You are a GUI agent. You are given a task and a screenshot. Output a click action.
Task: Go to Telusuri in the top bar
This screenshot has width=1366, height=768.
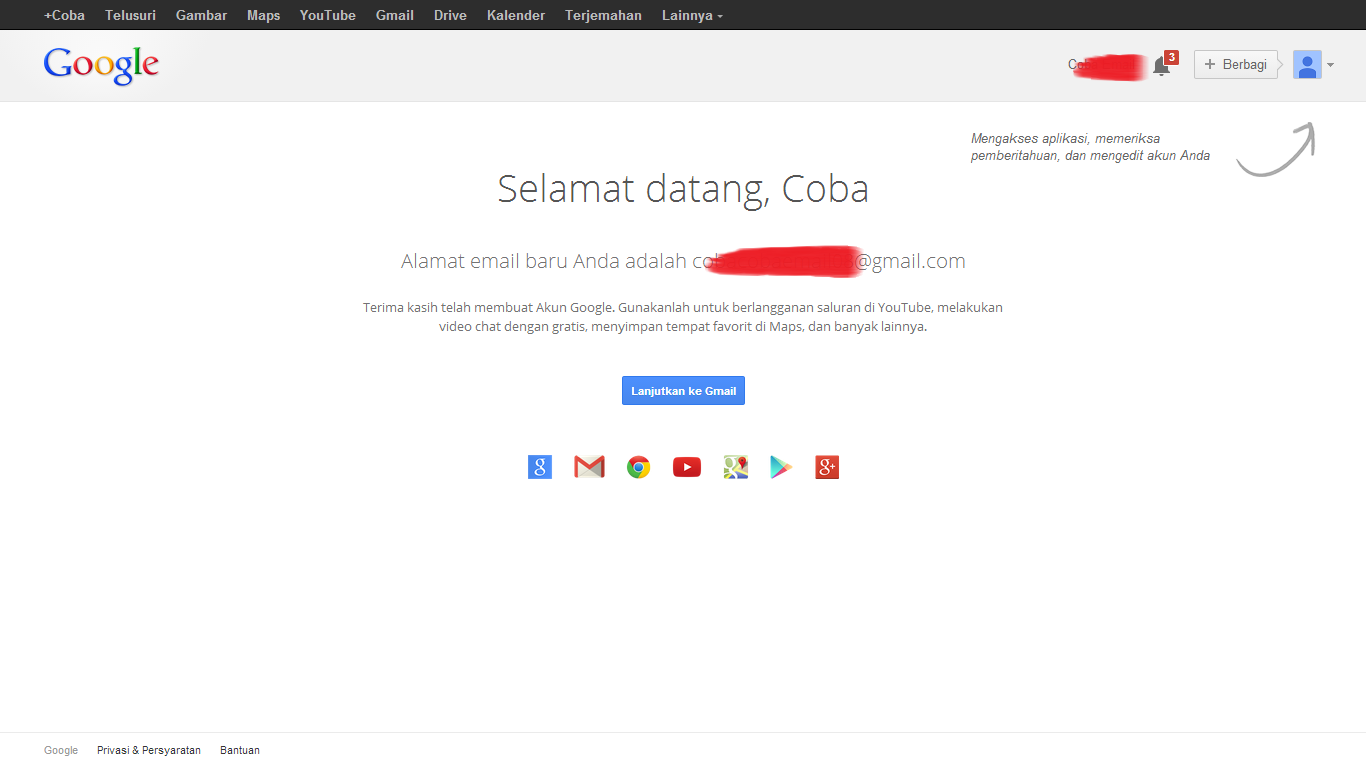pos(130,15)
